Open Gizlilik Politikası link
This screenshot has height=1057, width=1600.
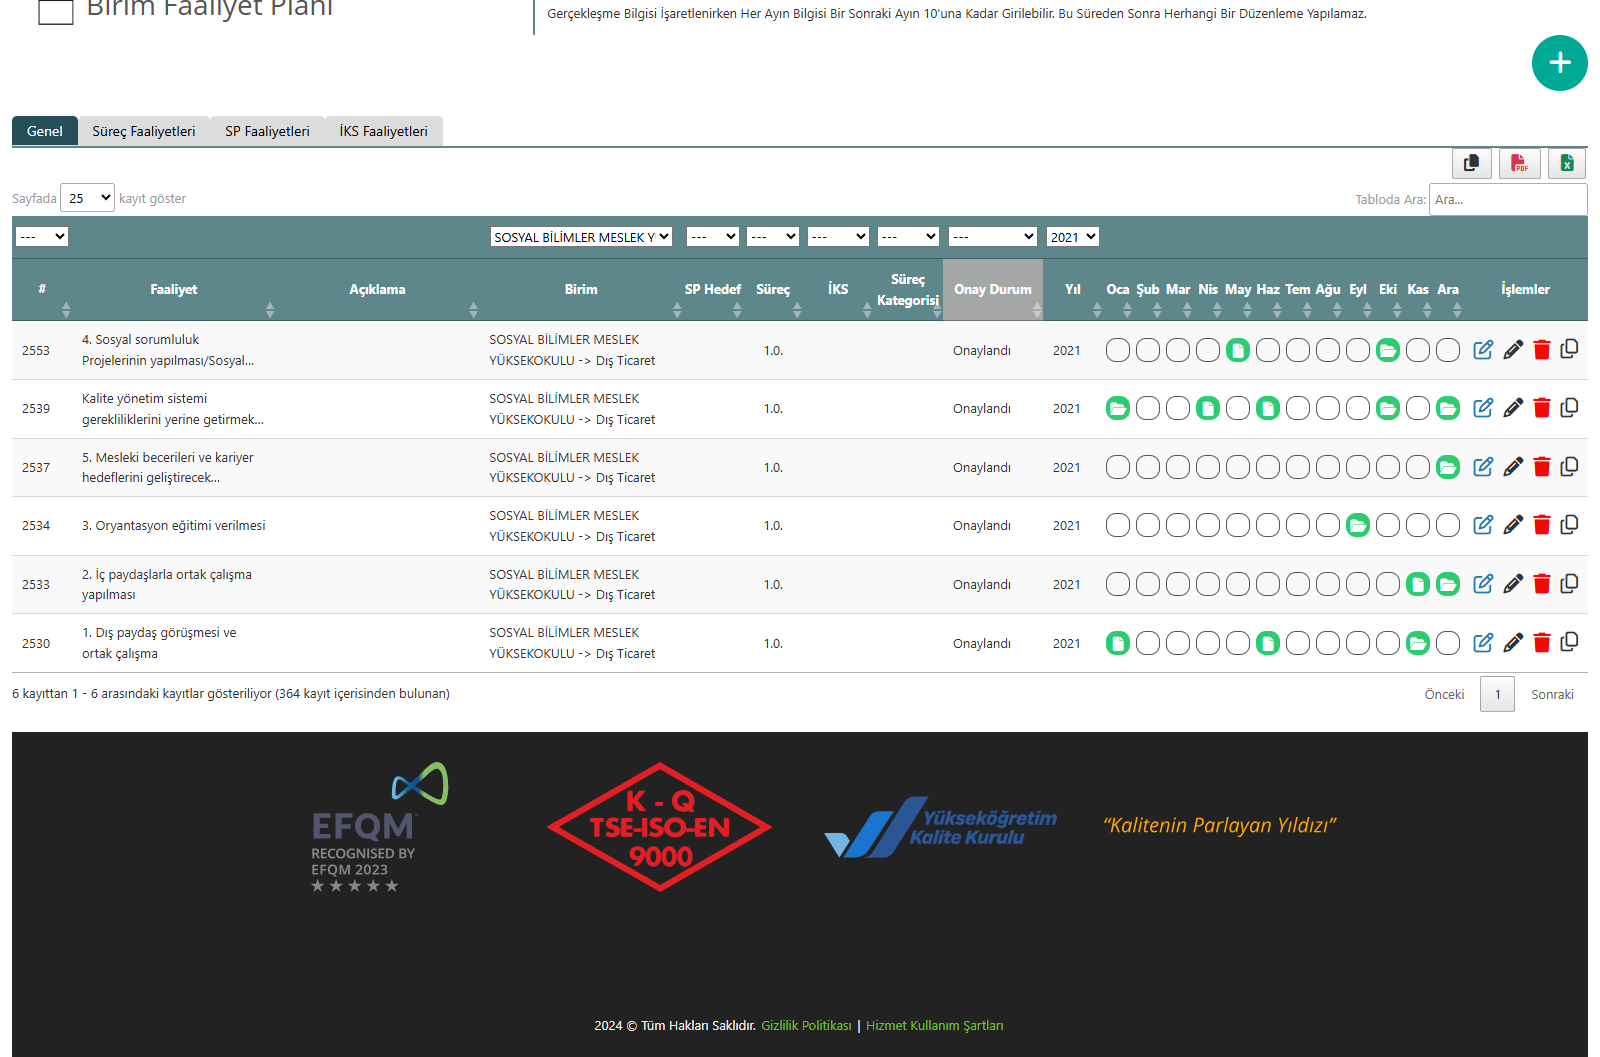(806, 1025)
